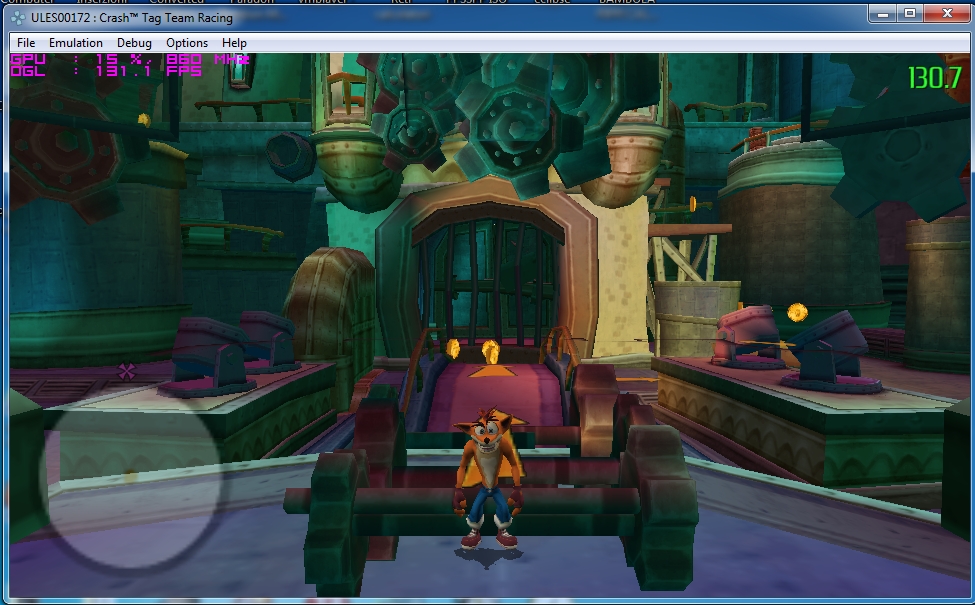This screenshot has height=605, width=975.
Task: Expand the Options menu
Action: click(x=187, y=43)
